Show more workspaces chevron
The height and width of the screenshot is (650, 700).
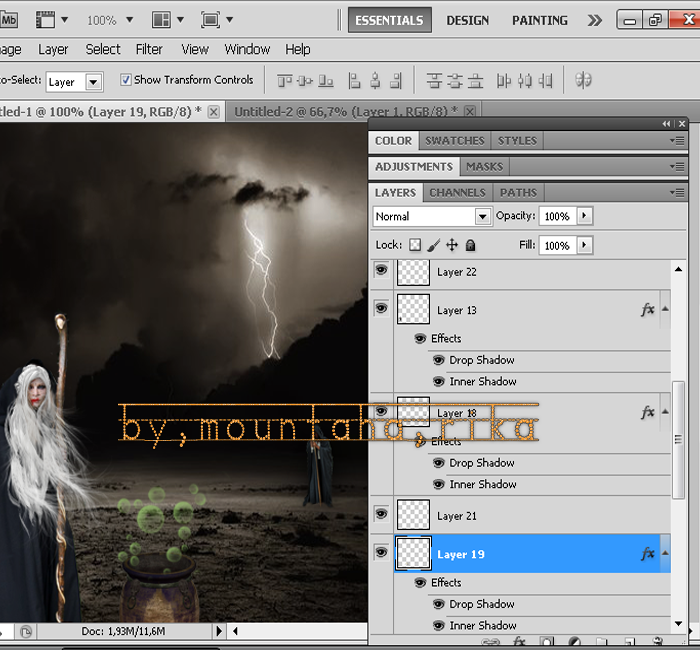point(594,20)
